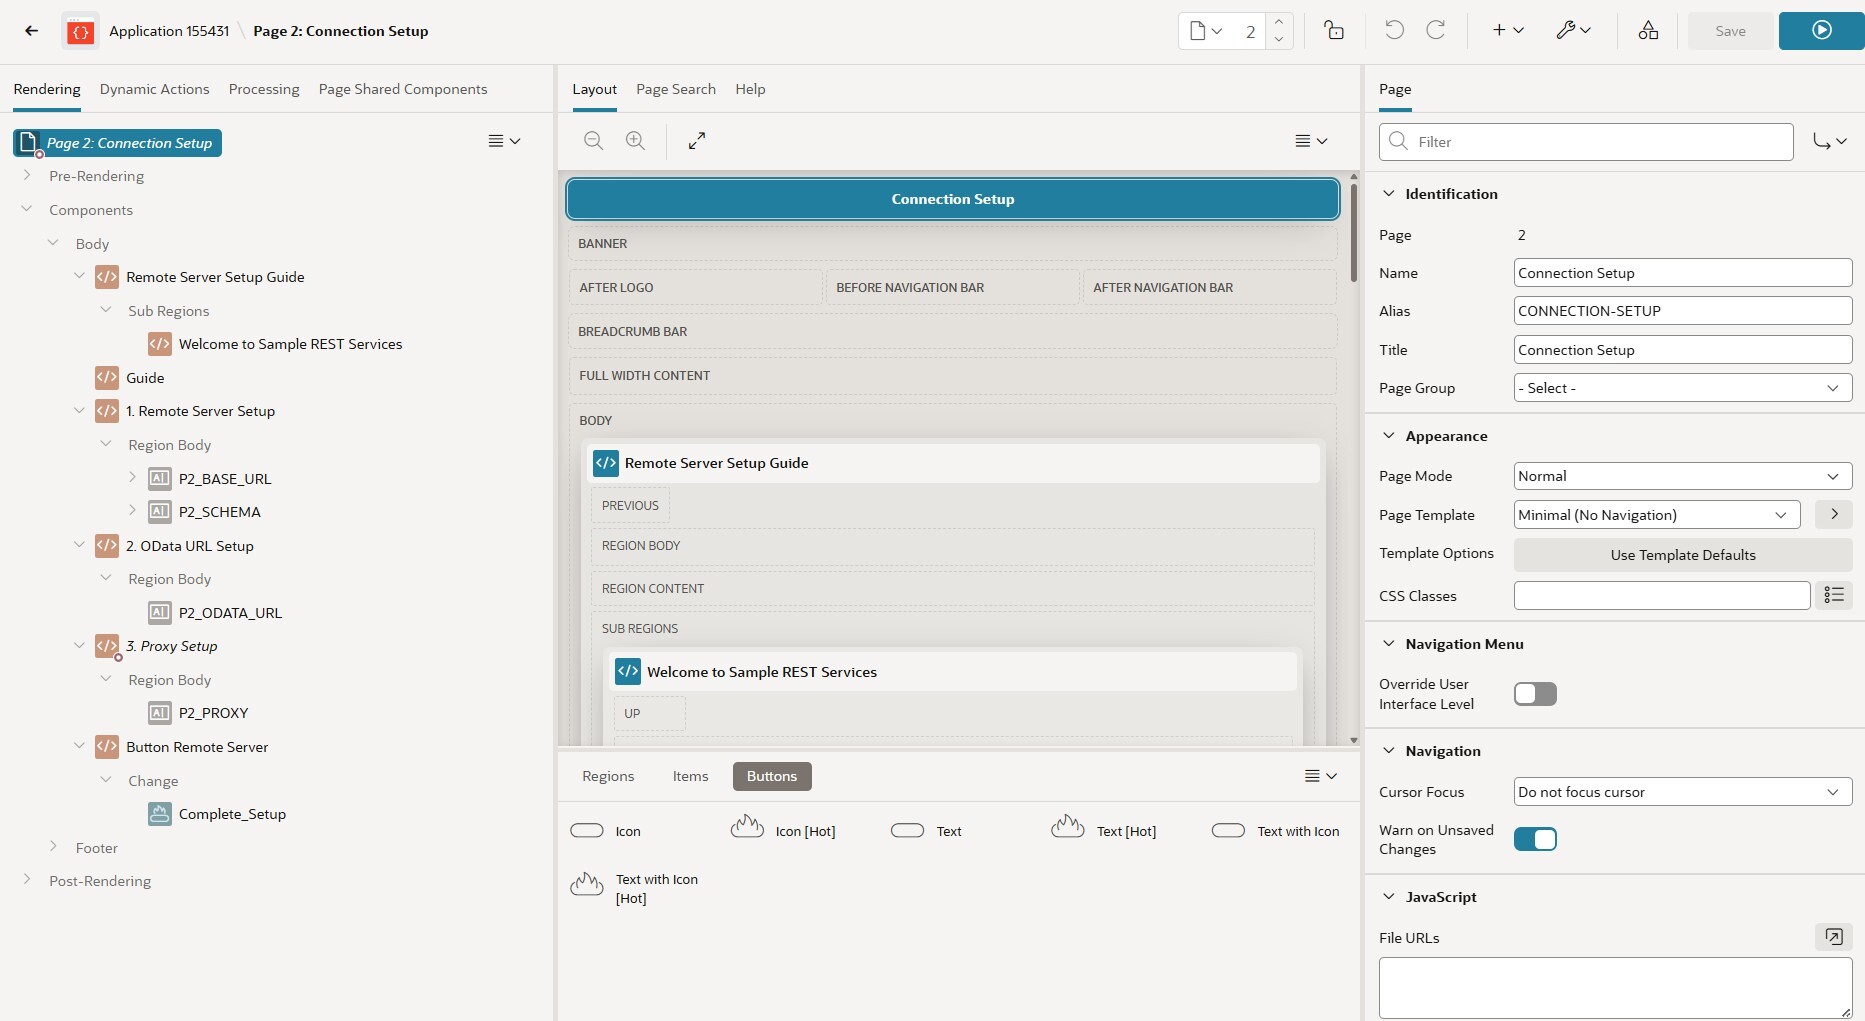This screenshot has width=1865, height=1021.
Task: Switch to Processing tab
Action: pyautogui.click(x=264, y=89)
